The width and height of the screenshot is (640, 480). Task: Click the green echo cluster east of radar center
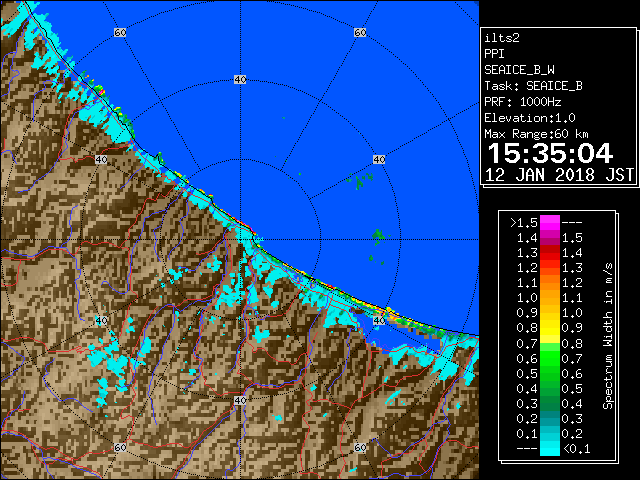pyautogui.click(x=378, y=236)
